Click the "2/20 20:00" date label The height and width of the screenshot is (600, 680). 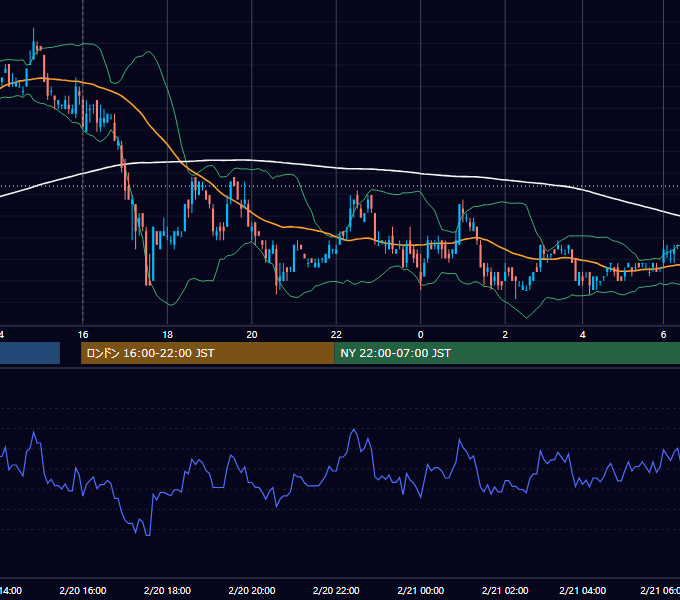252,590
